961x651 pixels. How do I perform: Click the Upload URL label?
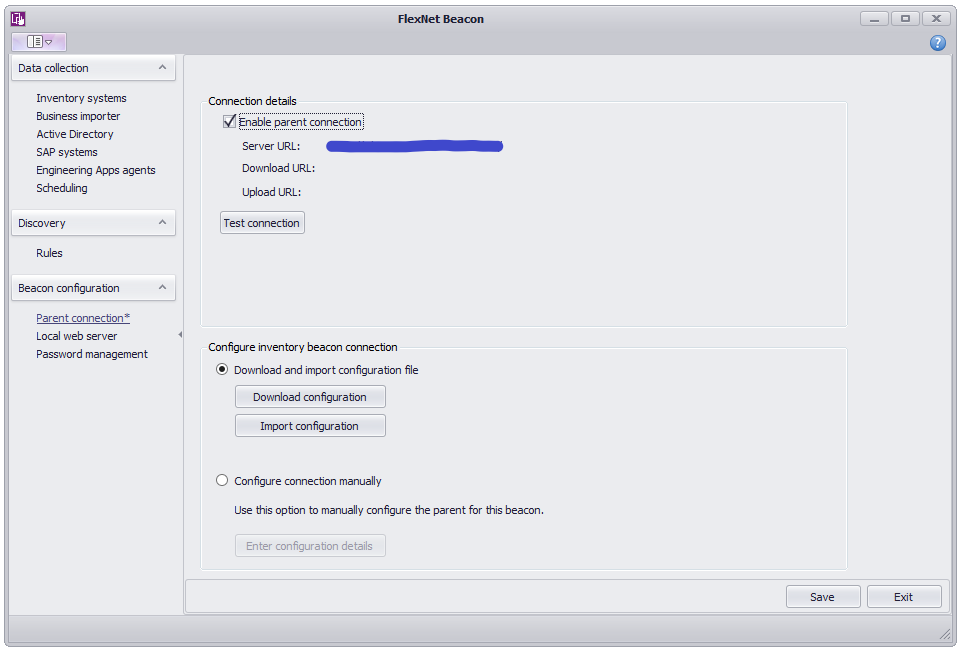coord(272,192)
